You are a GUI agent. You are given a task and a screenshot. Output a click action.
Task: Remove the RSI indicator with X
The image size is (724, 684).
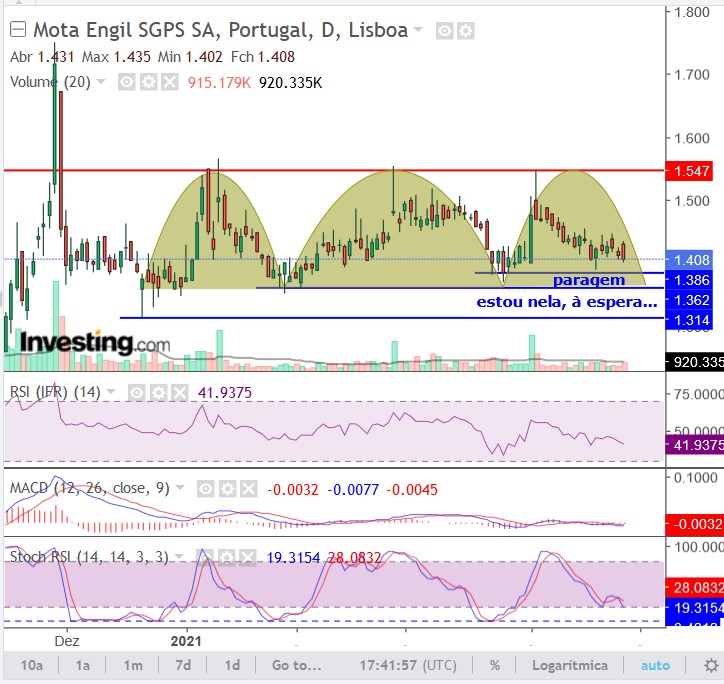pyautogui.click(x=179, y=393)
